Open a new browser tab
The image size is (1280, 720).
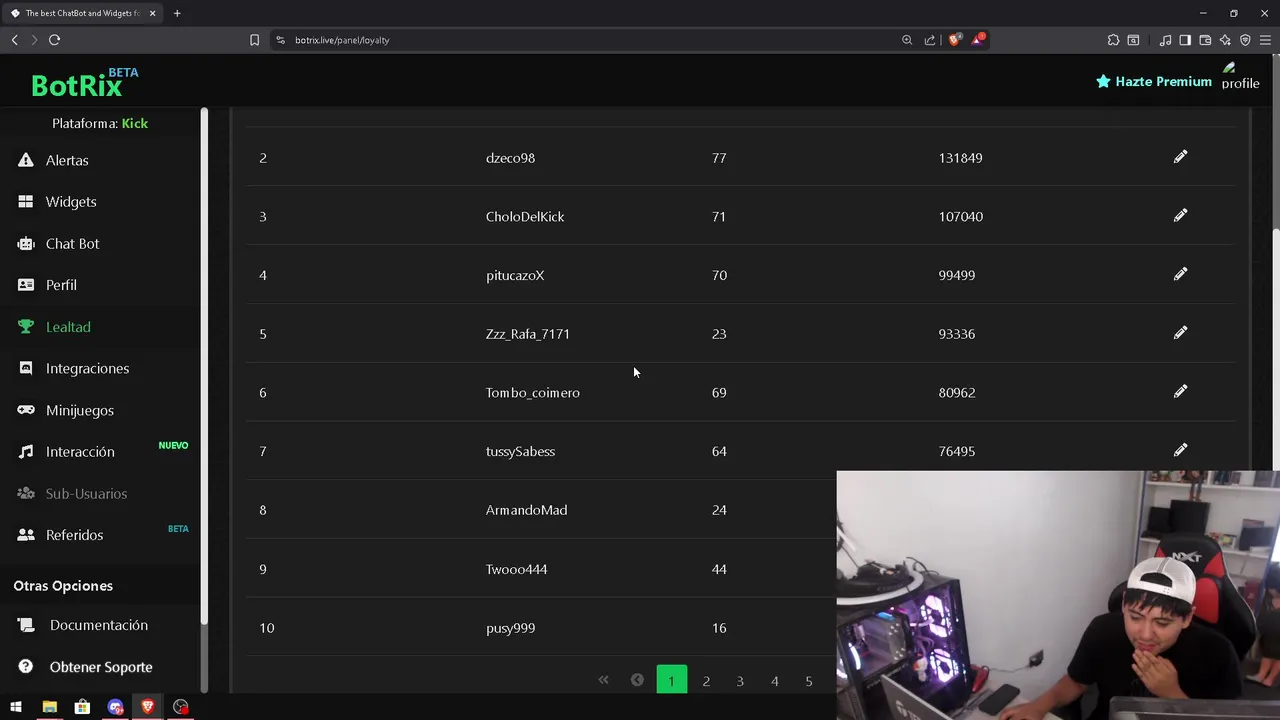[177, 13]
